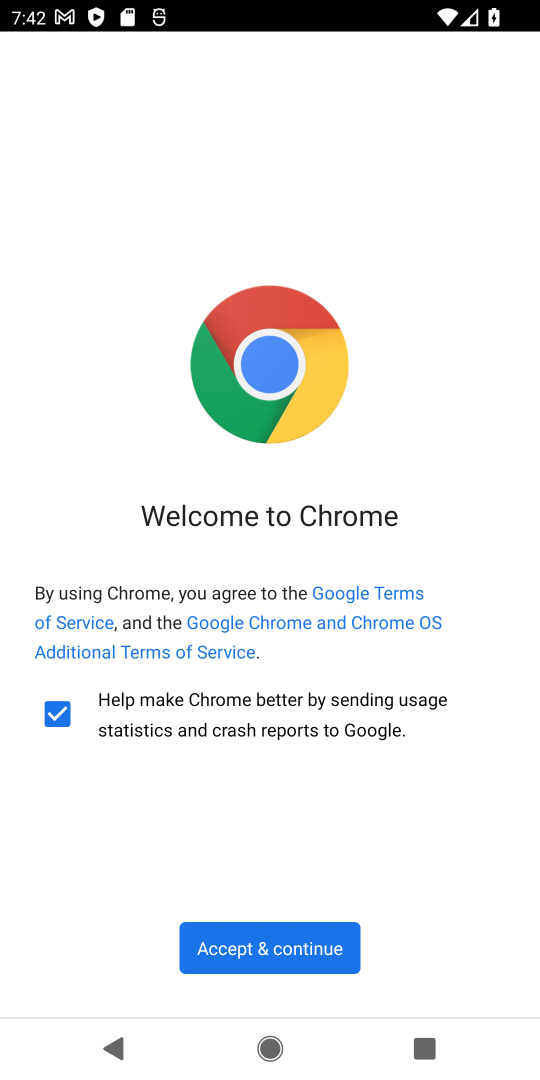Image resolution: width=540 pixels, height=1080 pixels.
Task: Tap the 'Welcome to Chrome' heading
Action: pyautogui.click(x=270, y=516)
